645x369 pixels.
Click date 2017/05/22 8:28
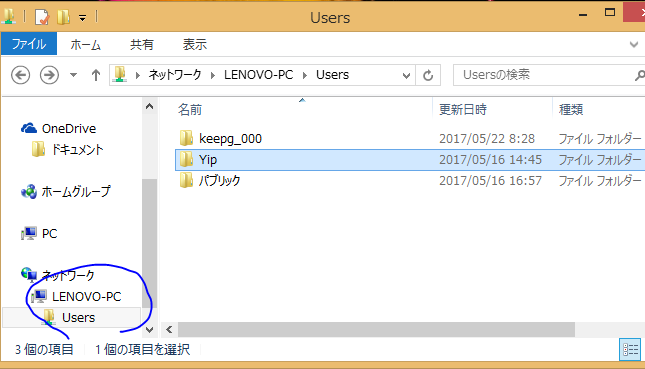tap(487, 139)
